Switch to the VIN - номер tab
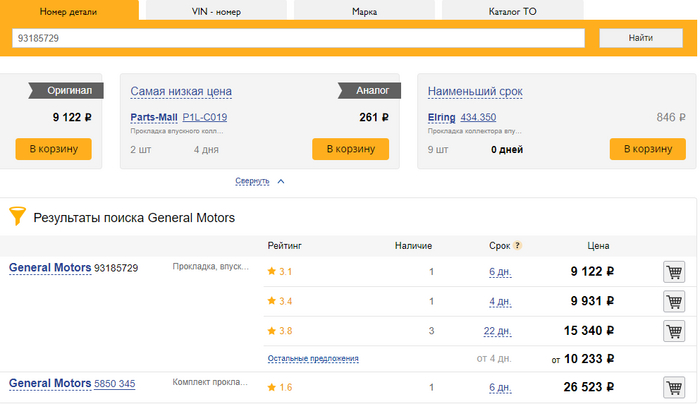This screenshot has width=700, height=404. (216, 11)
